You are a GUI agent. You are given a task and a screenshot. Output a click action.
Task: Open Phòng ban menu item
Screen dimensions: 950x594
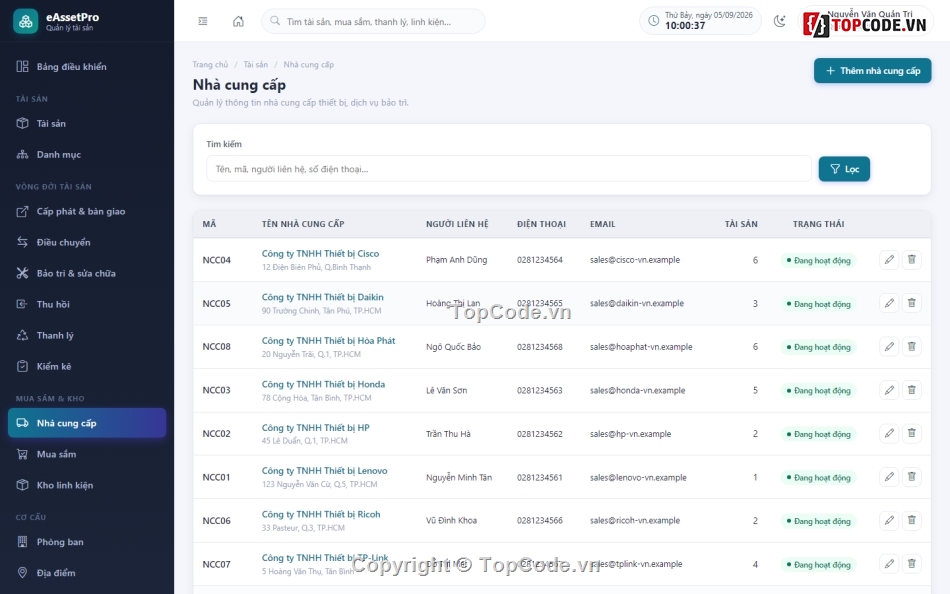point(87,542)
